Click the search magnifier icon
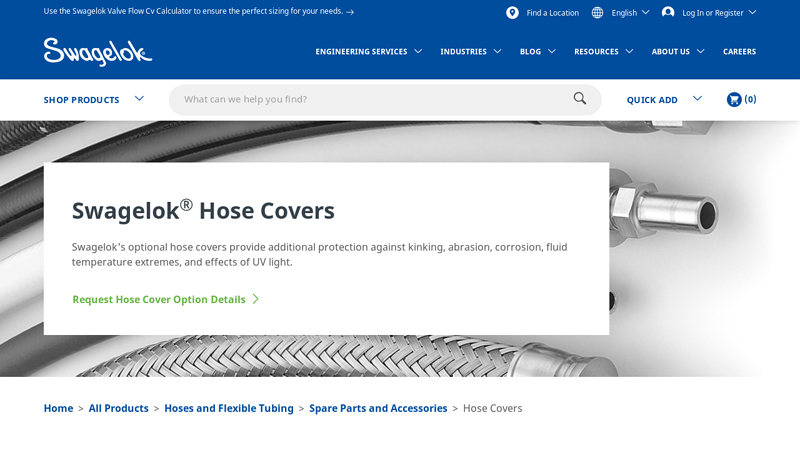Viewport: 800px width, 450px height. pos(580,98)
